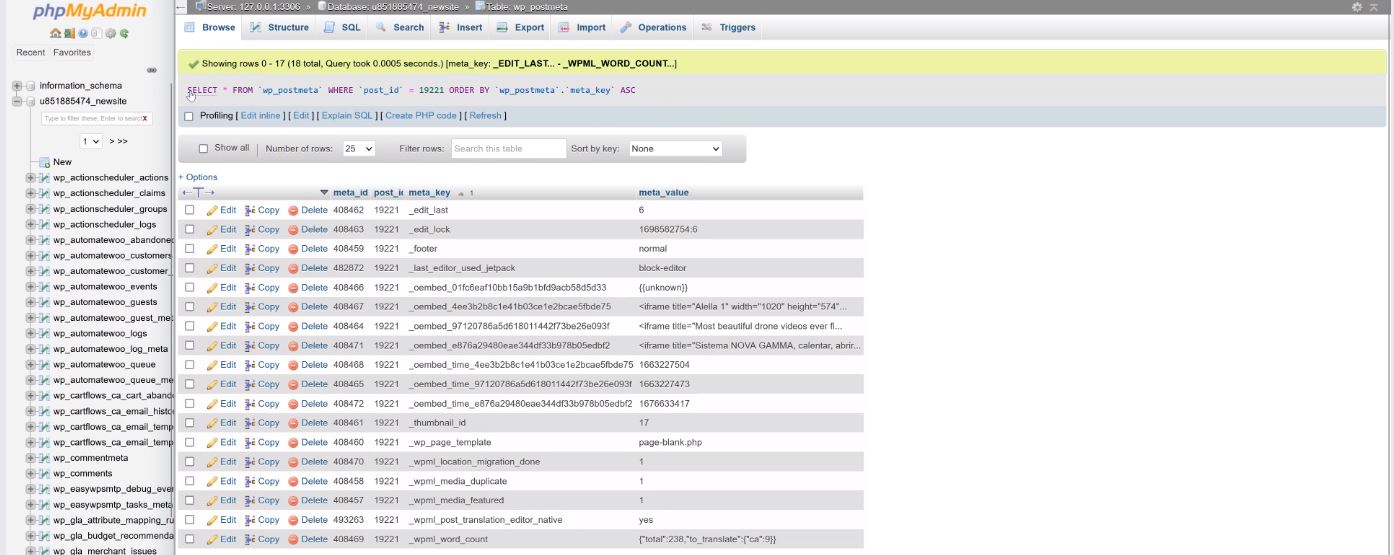Sort by the meta_key column header
The width and height of the screenshot is (1394, 555).
pos(429,192)
